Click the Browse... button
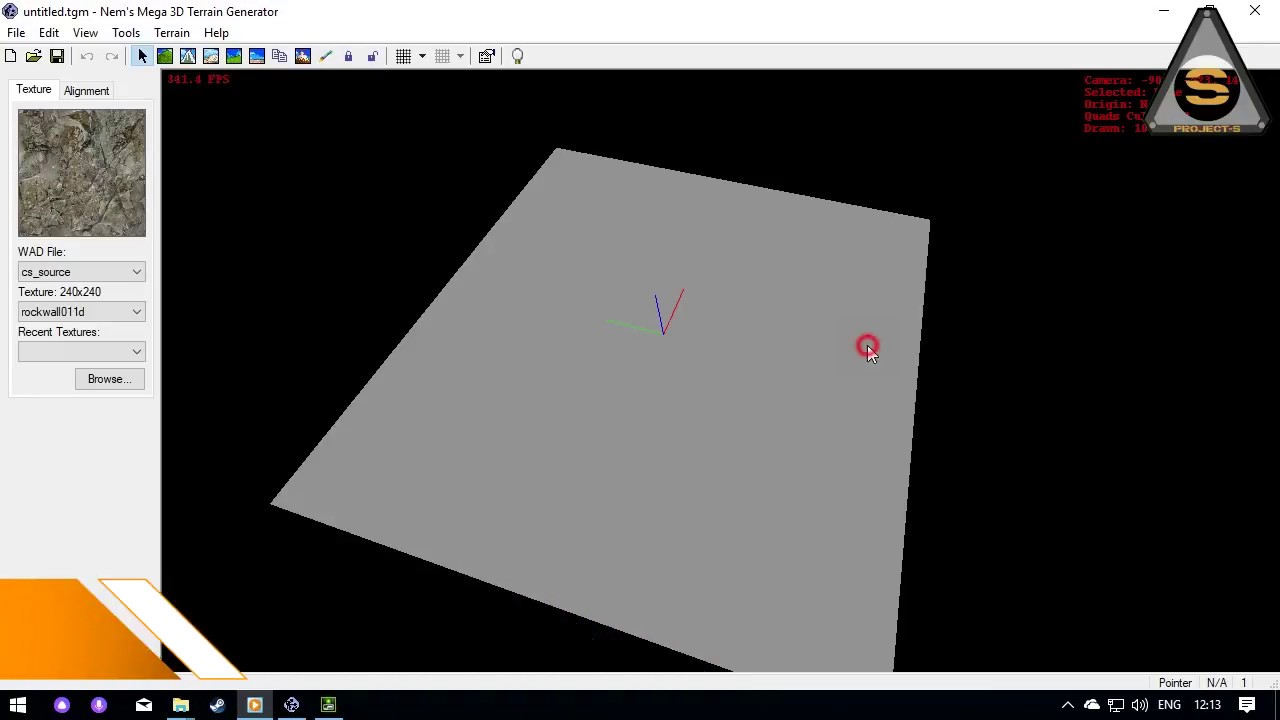1280x720 pixels. 109,379
